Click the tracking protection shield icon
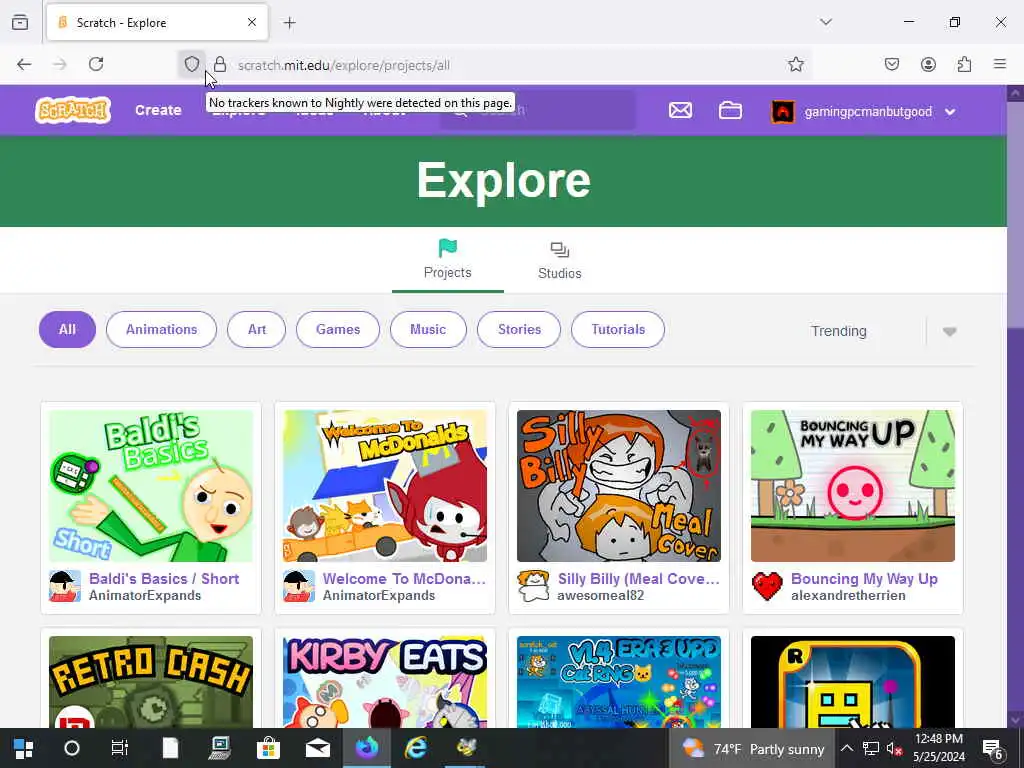The width and height of the screenshot is (1024, 768). click(x=191, y=64)
